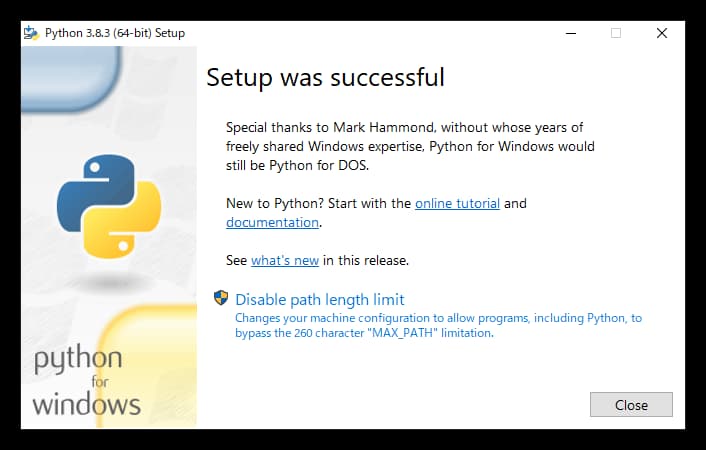
Task: Click the MAX_PATH limitation description text
Action: (438, 325)
